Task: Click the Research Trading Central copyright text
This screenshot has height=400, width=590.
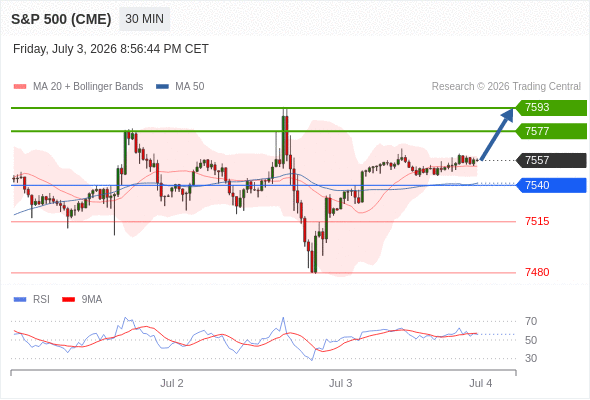Action: pyautogui.click(x=506, y=87)
